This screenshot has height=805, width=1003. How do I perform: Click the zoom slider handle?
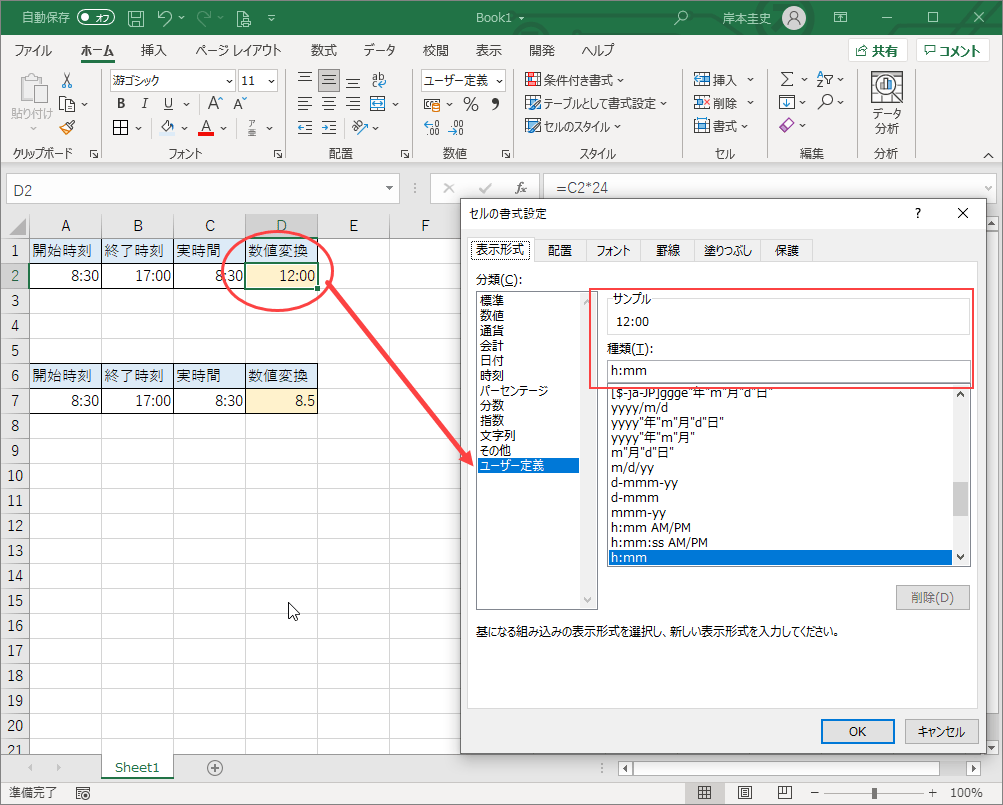pyautogui.click(x=874, y=793)
